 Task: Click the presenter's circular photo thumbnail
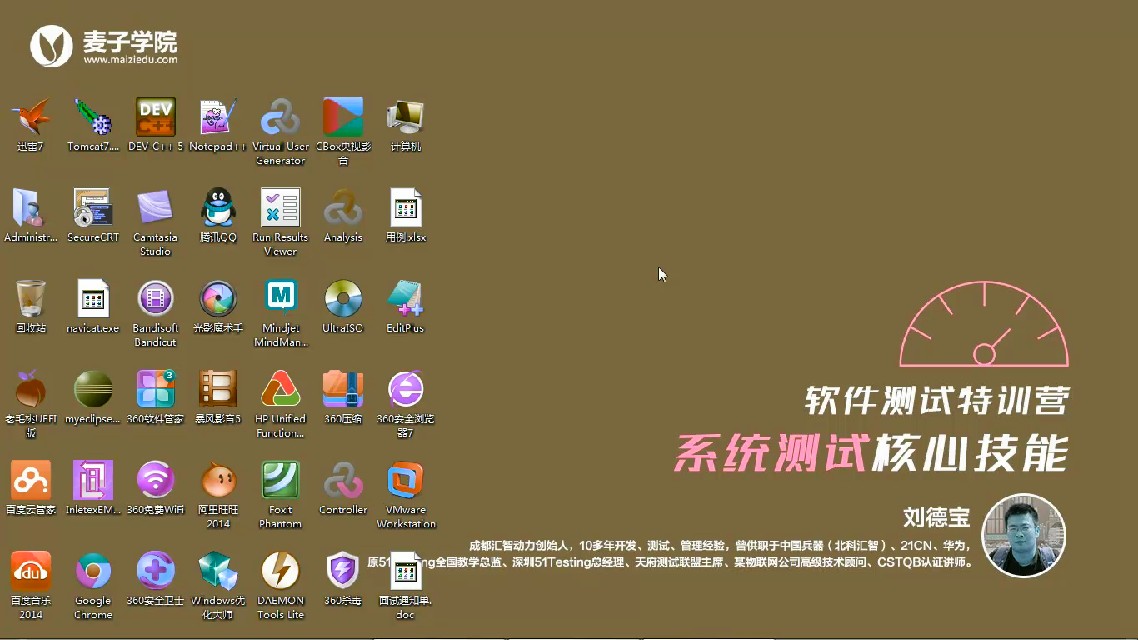(1024, 535)
